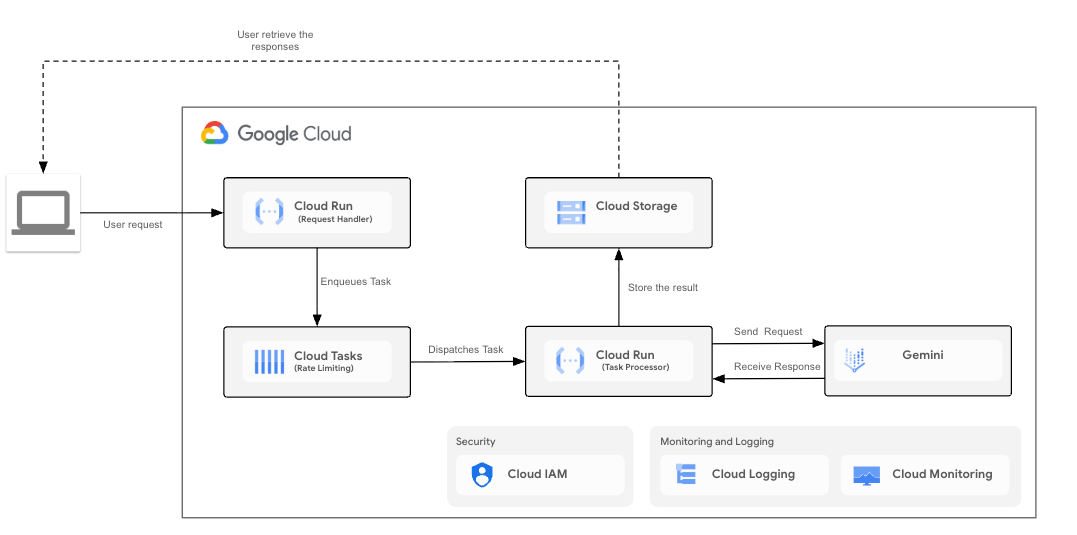
Task: Click the 'Store the result' label
Action: click(663, 288)
